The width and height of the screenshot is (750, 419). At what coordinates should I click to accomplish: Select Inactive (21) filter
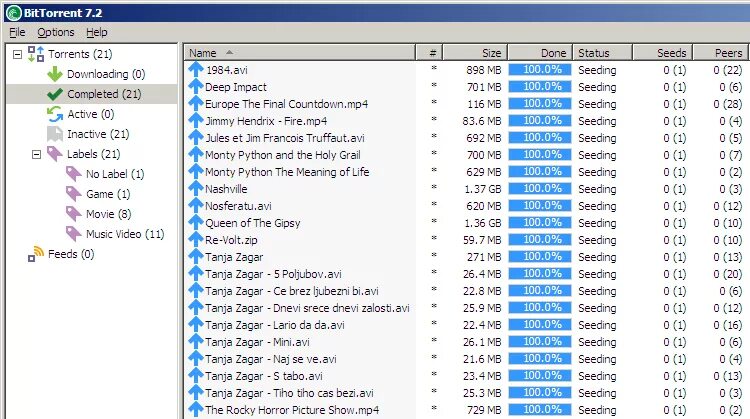pyautogui.click(x=98, y=134)
